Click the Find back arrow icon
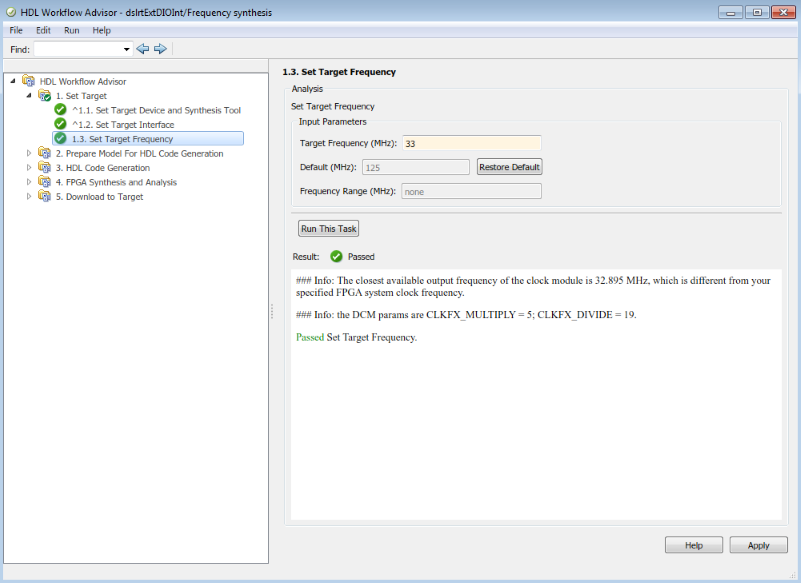Image resolution: width=801 pixels, height=583 pixels. pos(143,49)
